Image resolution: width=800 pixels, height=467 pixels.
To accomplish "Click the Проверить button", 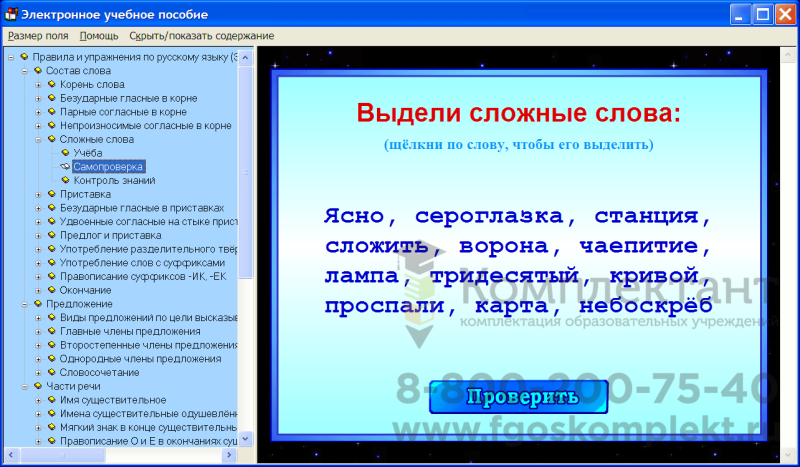I will 519,397.
